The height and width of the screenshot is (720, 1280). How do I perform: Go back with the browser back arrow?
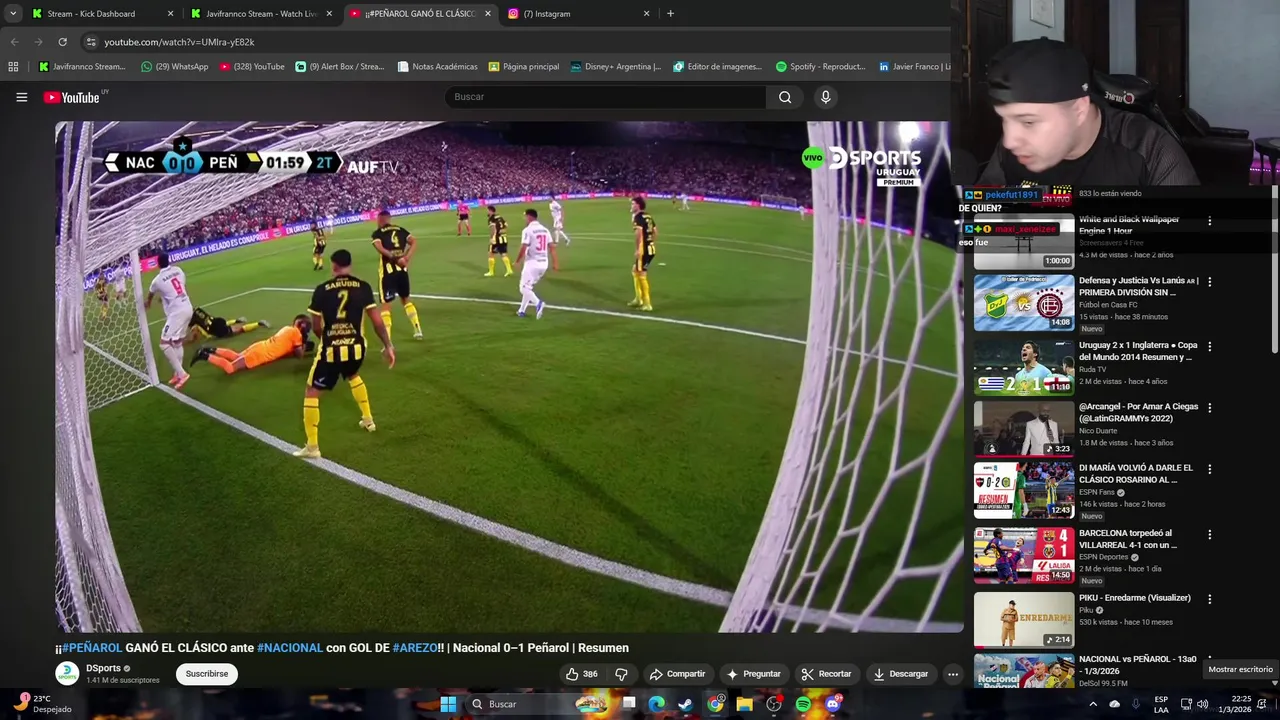14,42
